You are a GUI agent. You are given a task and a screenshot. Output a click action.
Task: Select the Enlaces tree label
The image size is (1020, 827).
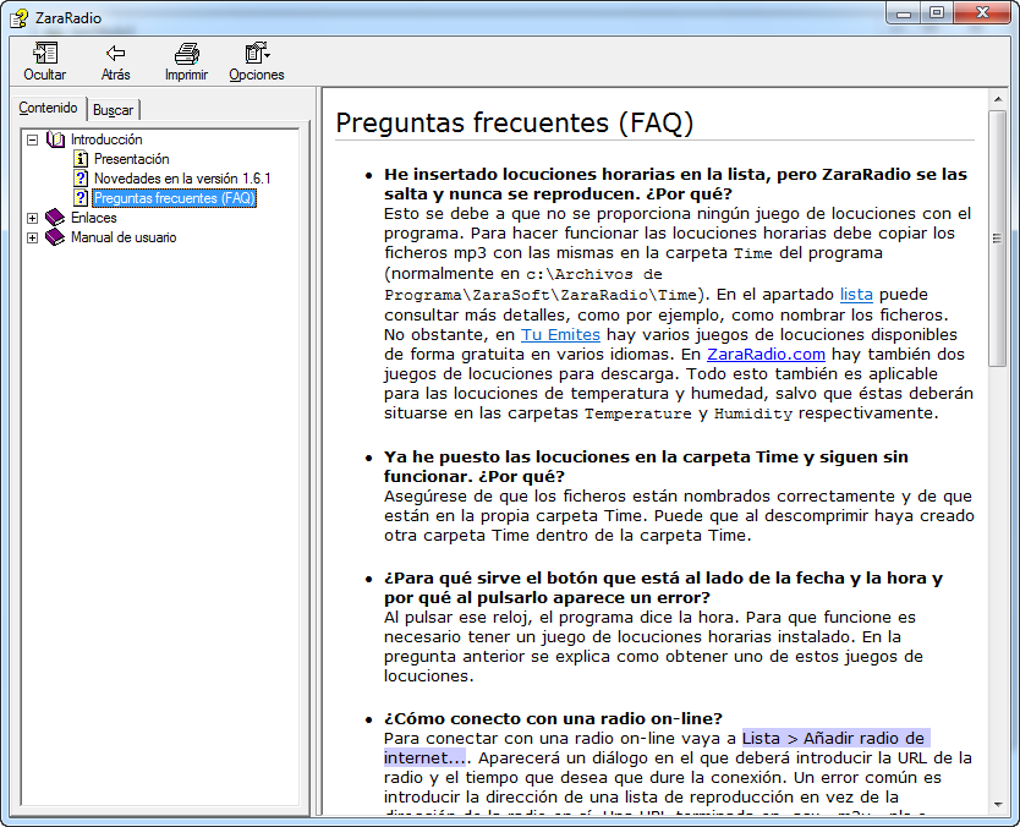tap(94, 217)
